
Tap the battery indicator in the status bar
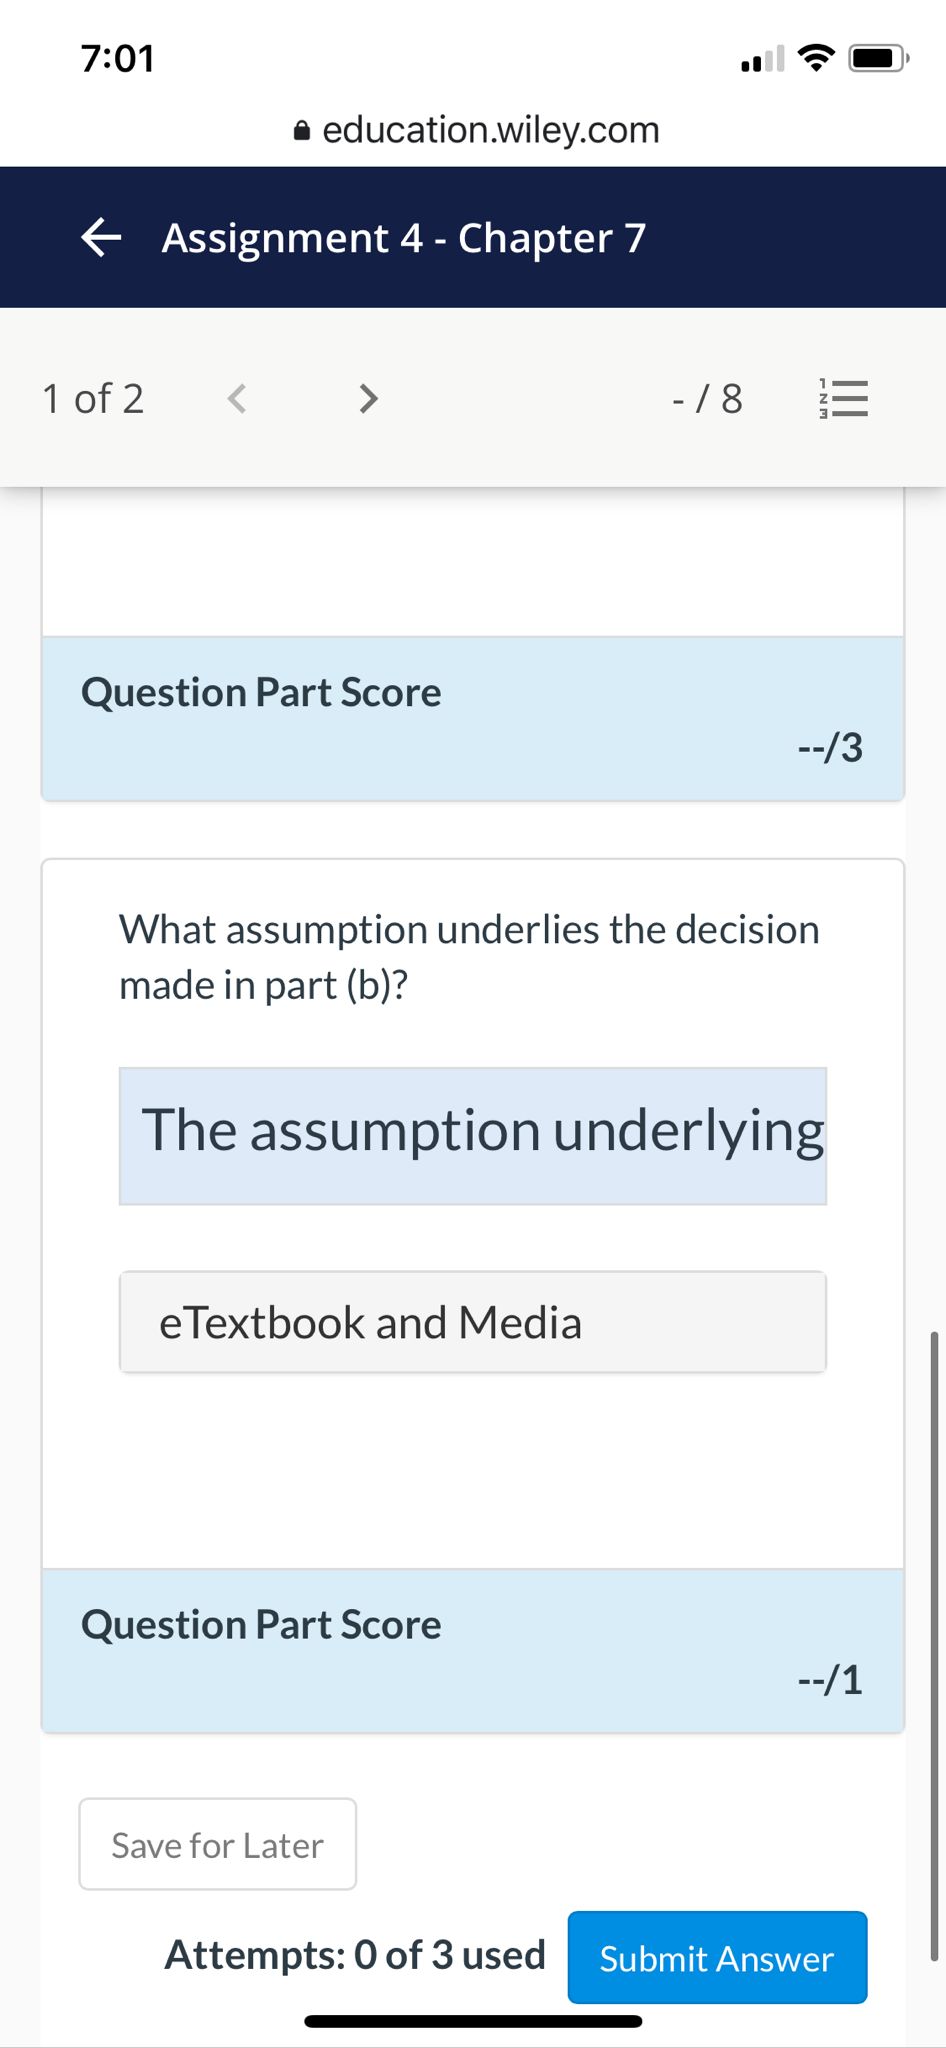click(875, 57)
